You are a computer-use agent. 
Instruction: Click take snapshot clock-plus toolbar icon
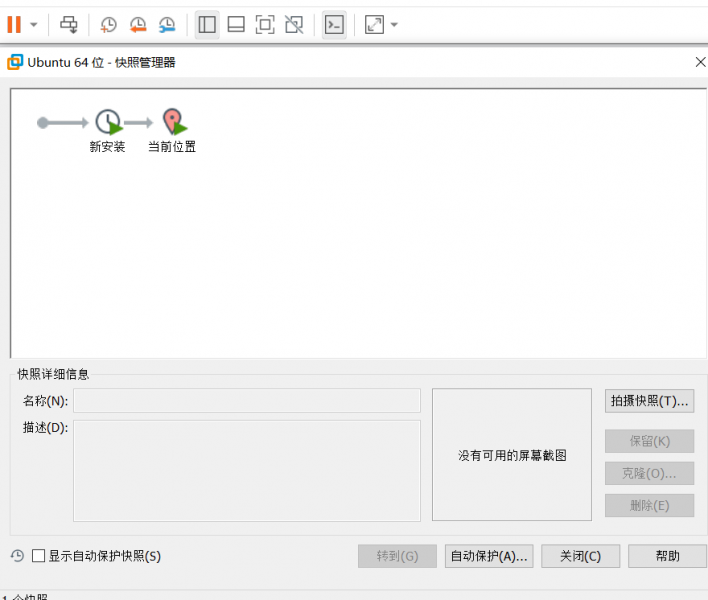click(x=108, y=25)
